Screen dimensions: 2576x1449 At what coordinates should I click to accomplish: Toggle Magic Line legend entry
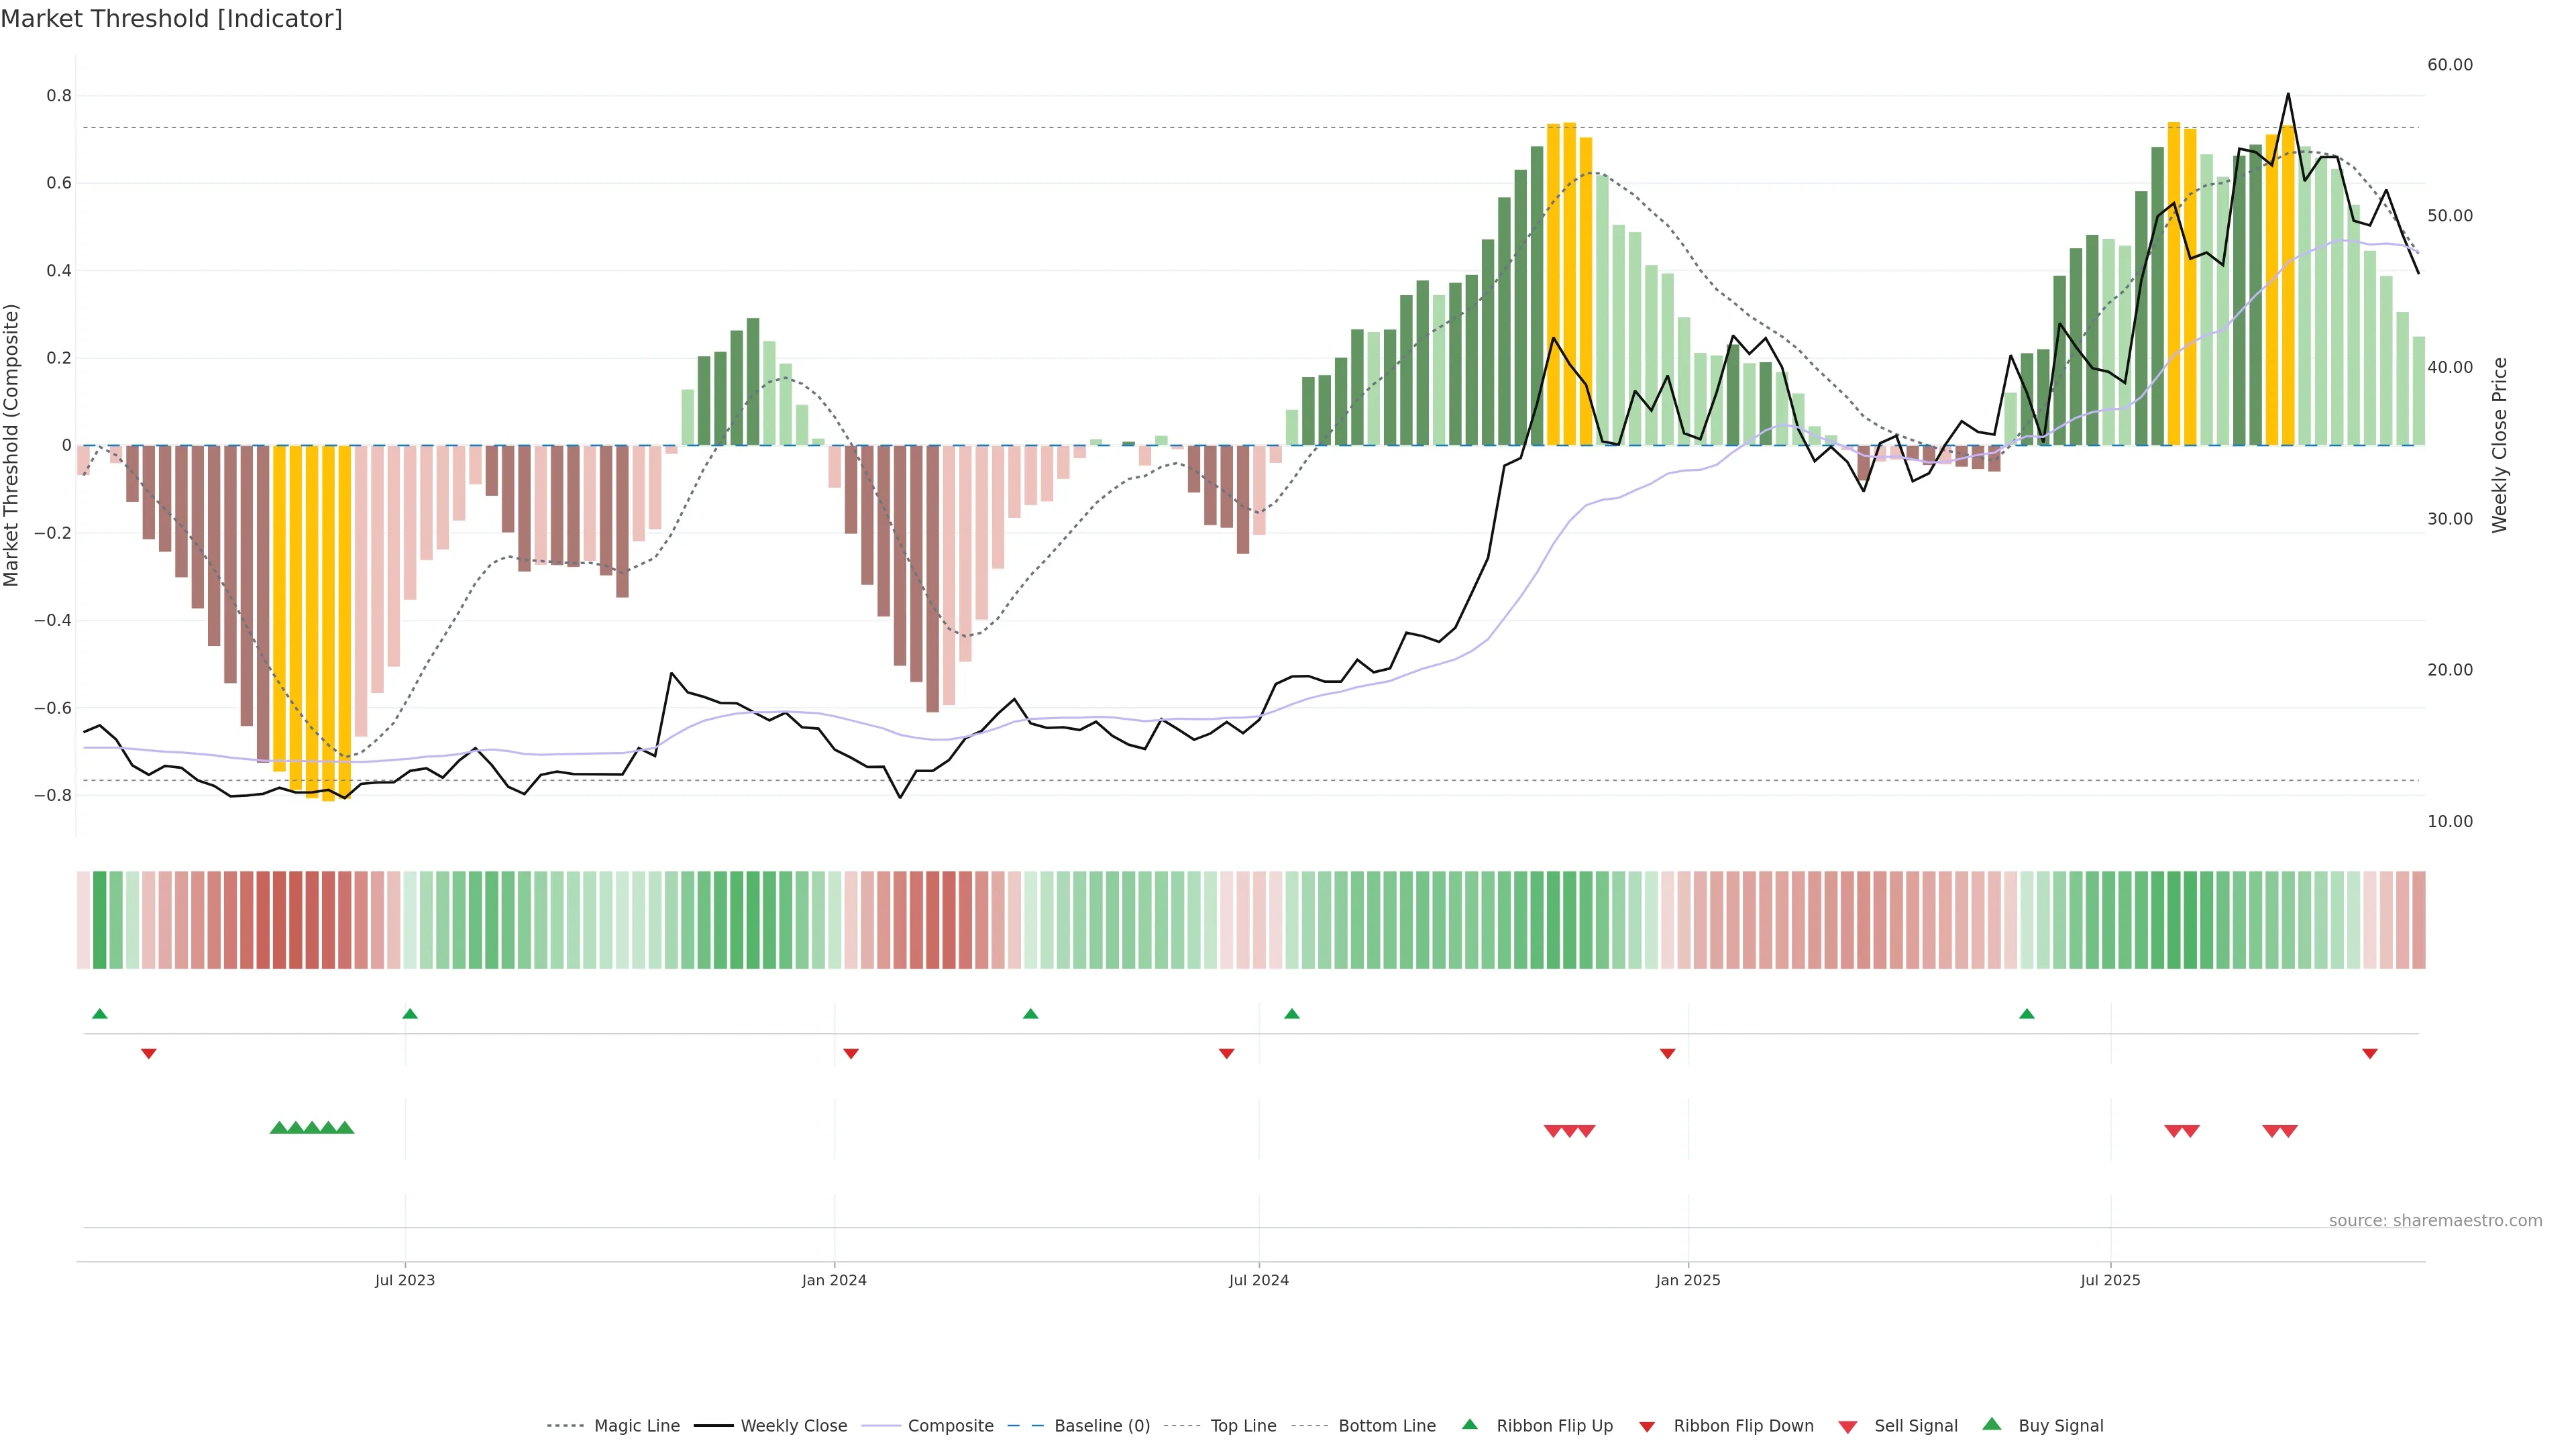coord(636,1425)
